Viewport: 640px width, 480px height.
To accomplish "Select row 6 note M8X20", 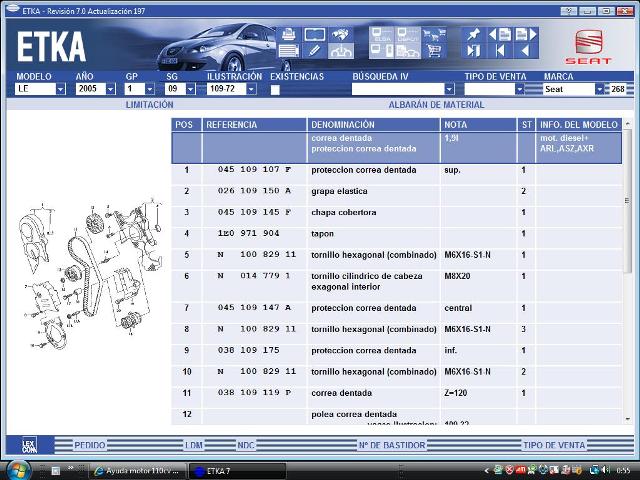I will point(457,276).
